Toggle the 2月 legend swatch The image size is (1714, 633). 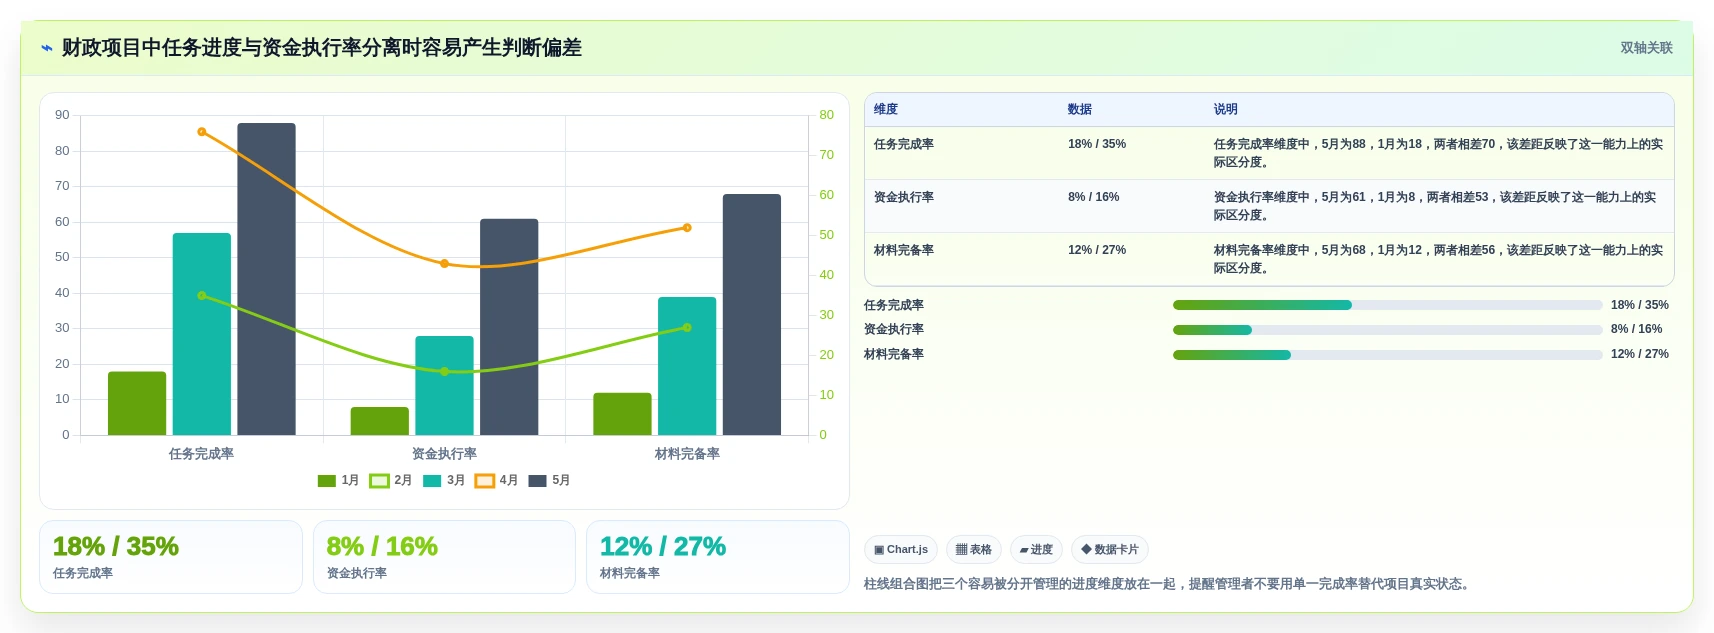[379, 481]
